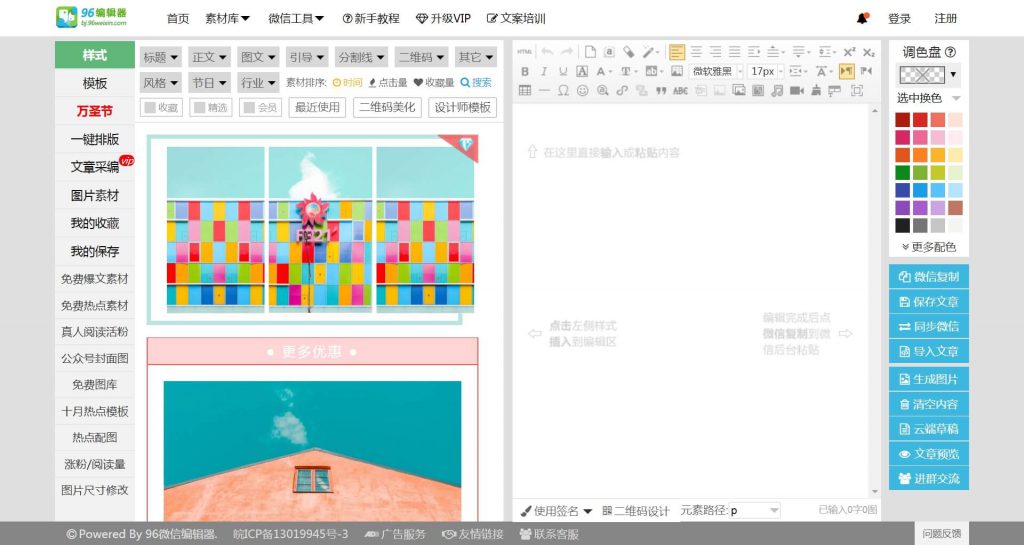Insert a table using table icon
This screenshot has width=1024, height=545.
[525, 90]
